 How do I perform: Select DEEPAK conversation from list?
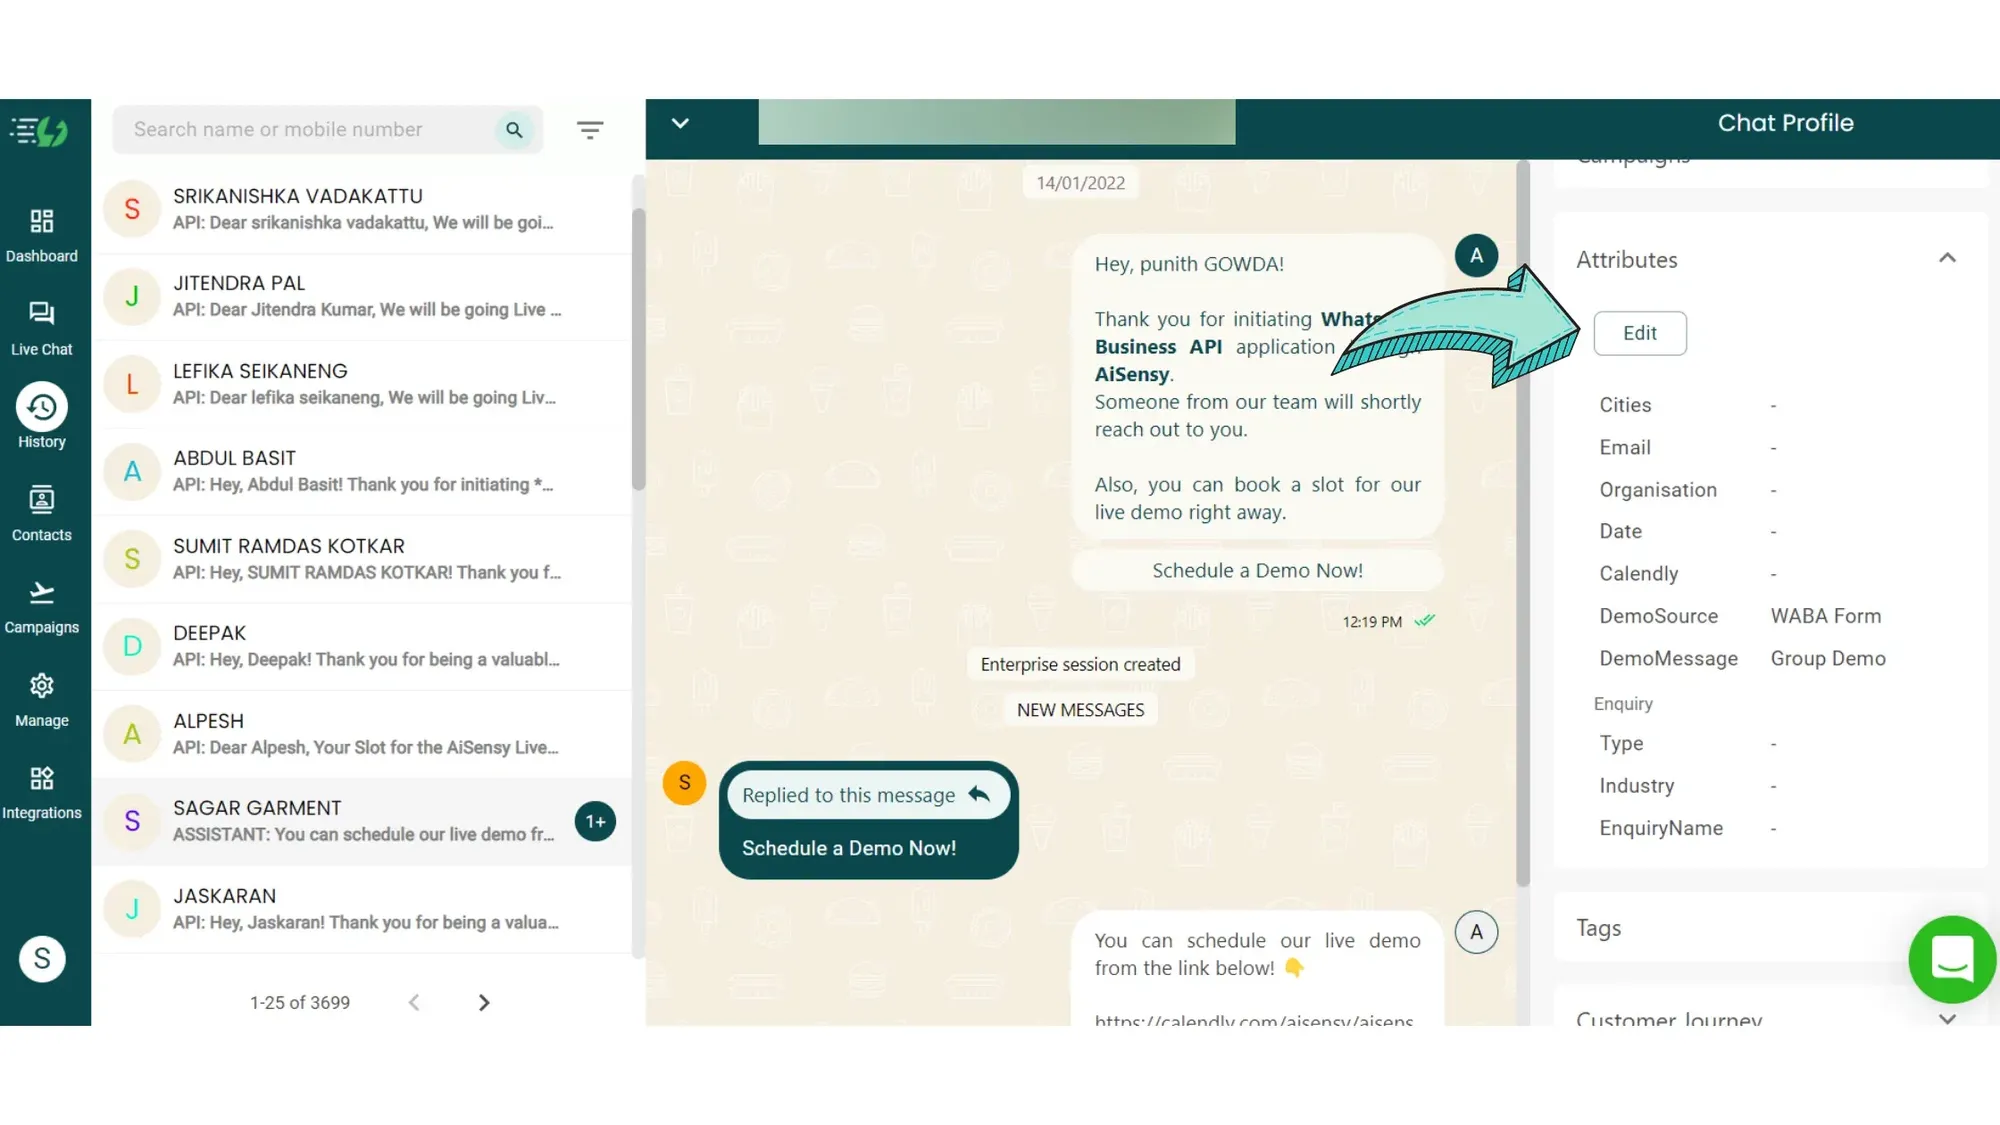(x=363, y=644)
